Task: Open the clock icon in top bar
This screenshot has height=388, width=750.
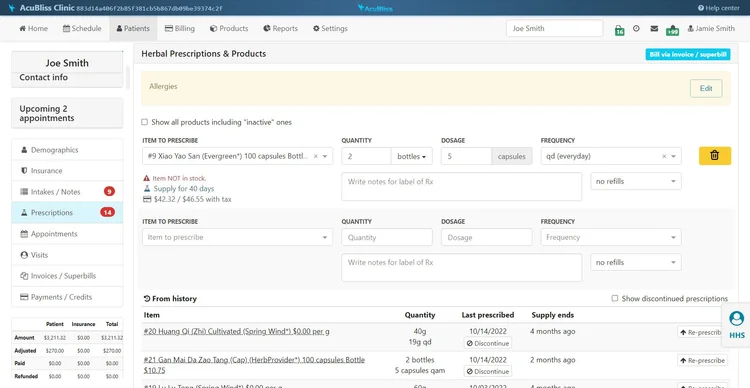Action: click(636, 28)
